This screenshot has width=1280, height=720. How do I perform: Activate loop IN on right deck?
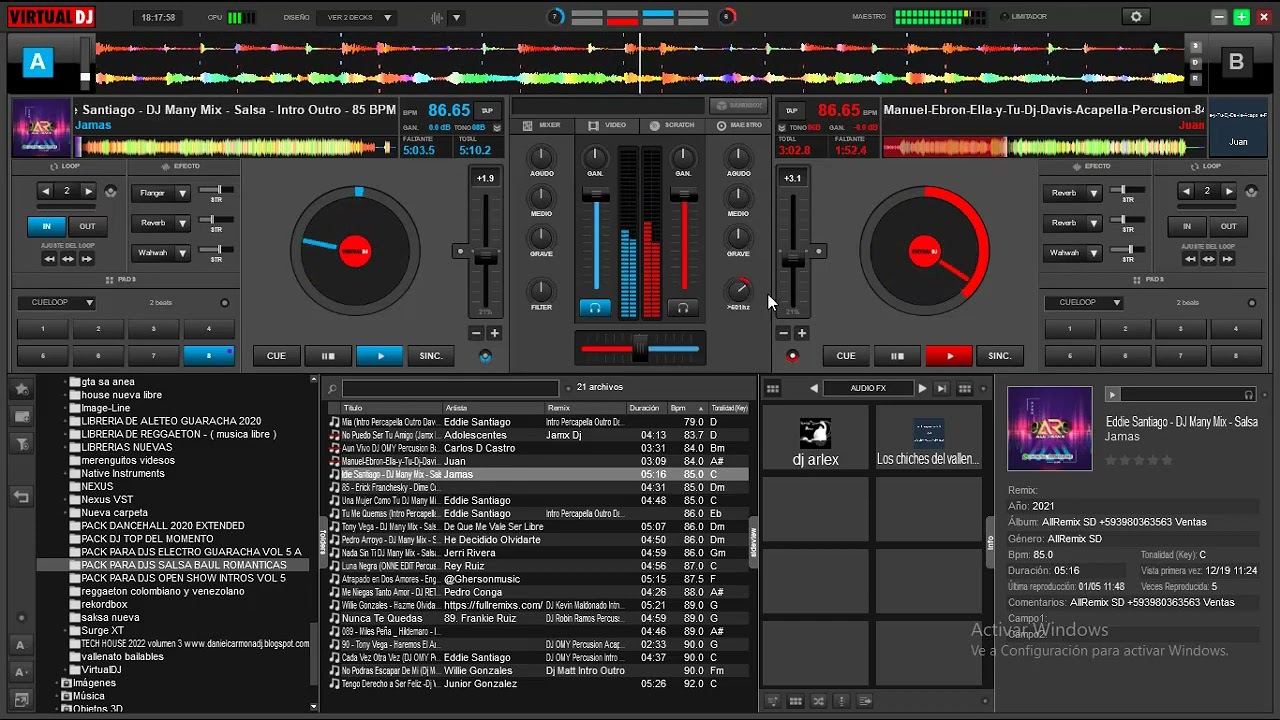point(1187,226)
